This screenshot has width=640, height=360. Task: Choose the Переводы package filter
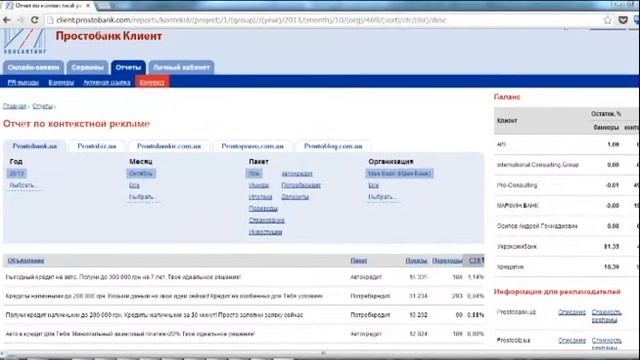point(263,209)
